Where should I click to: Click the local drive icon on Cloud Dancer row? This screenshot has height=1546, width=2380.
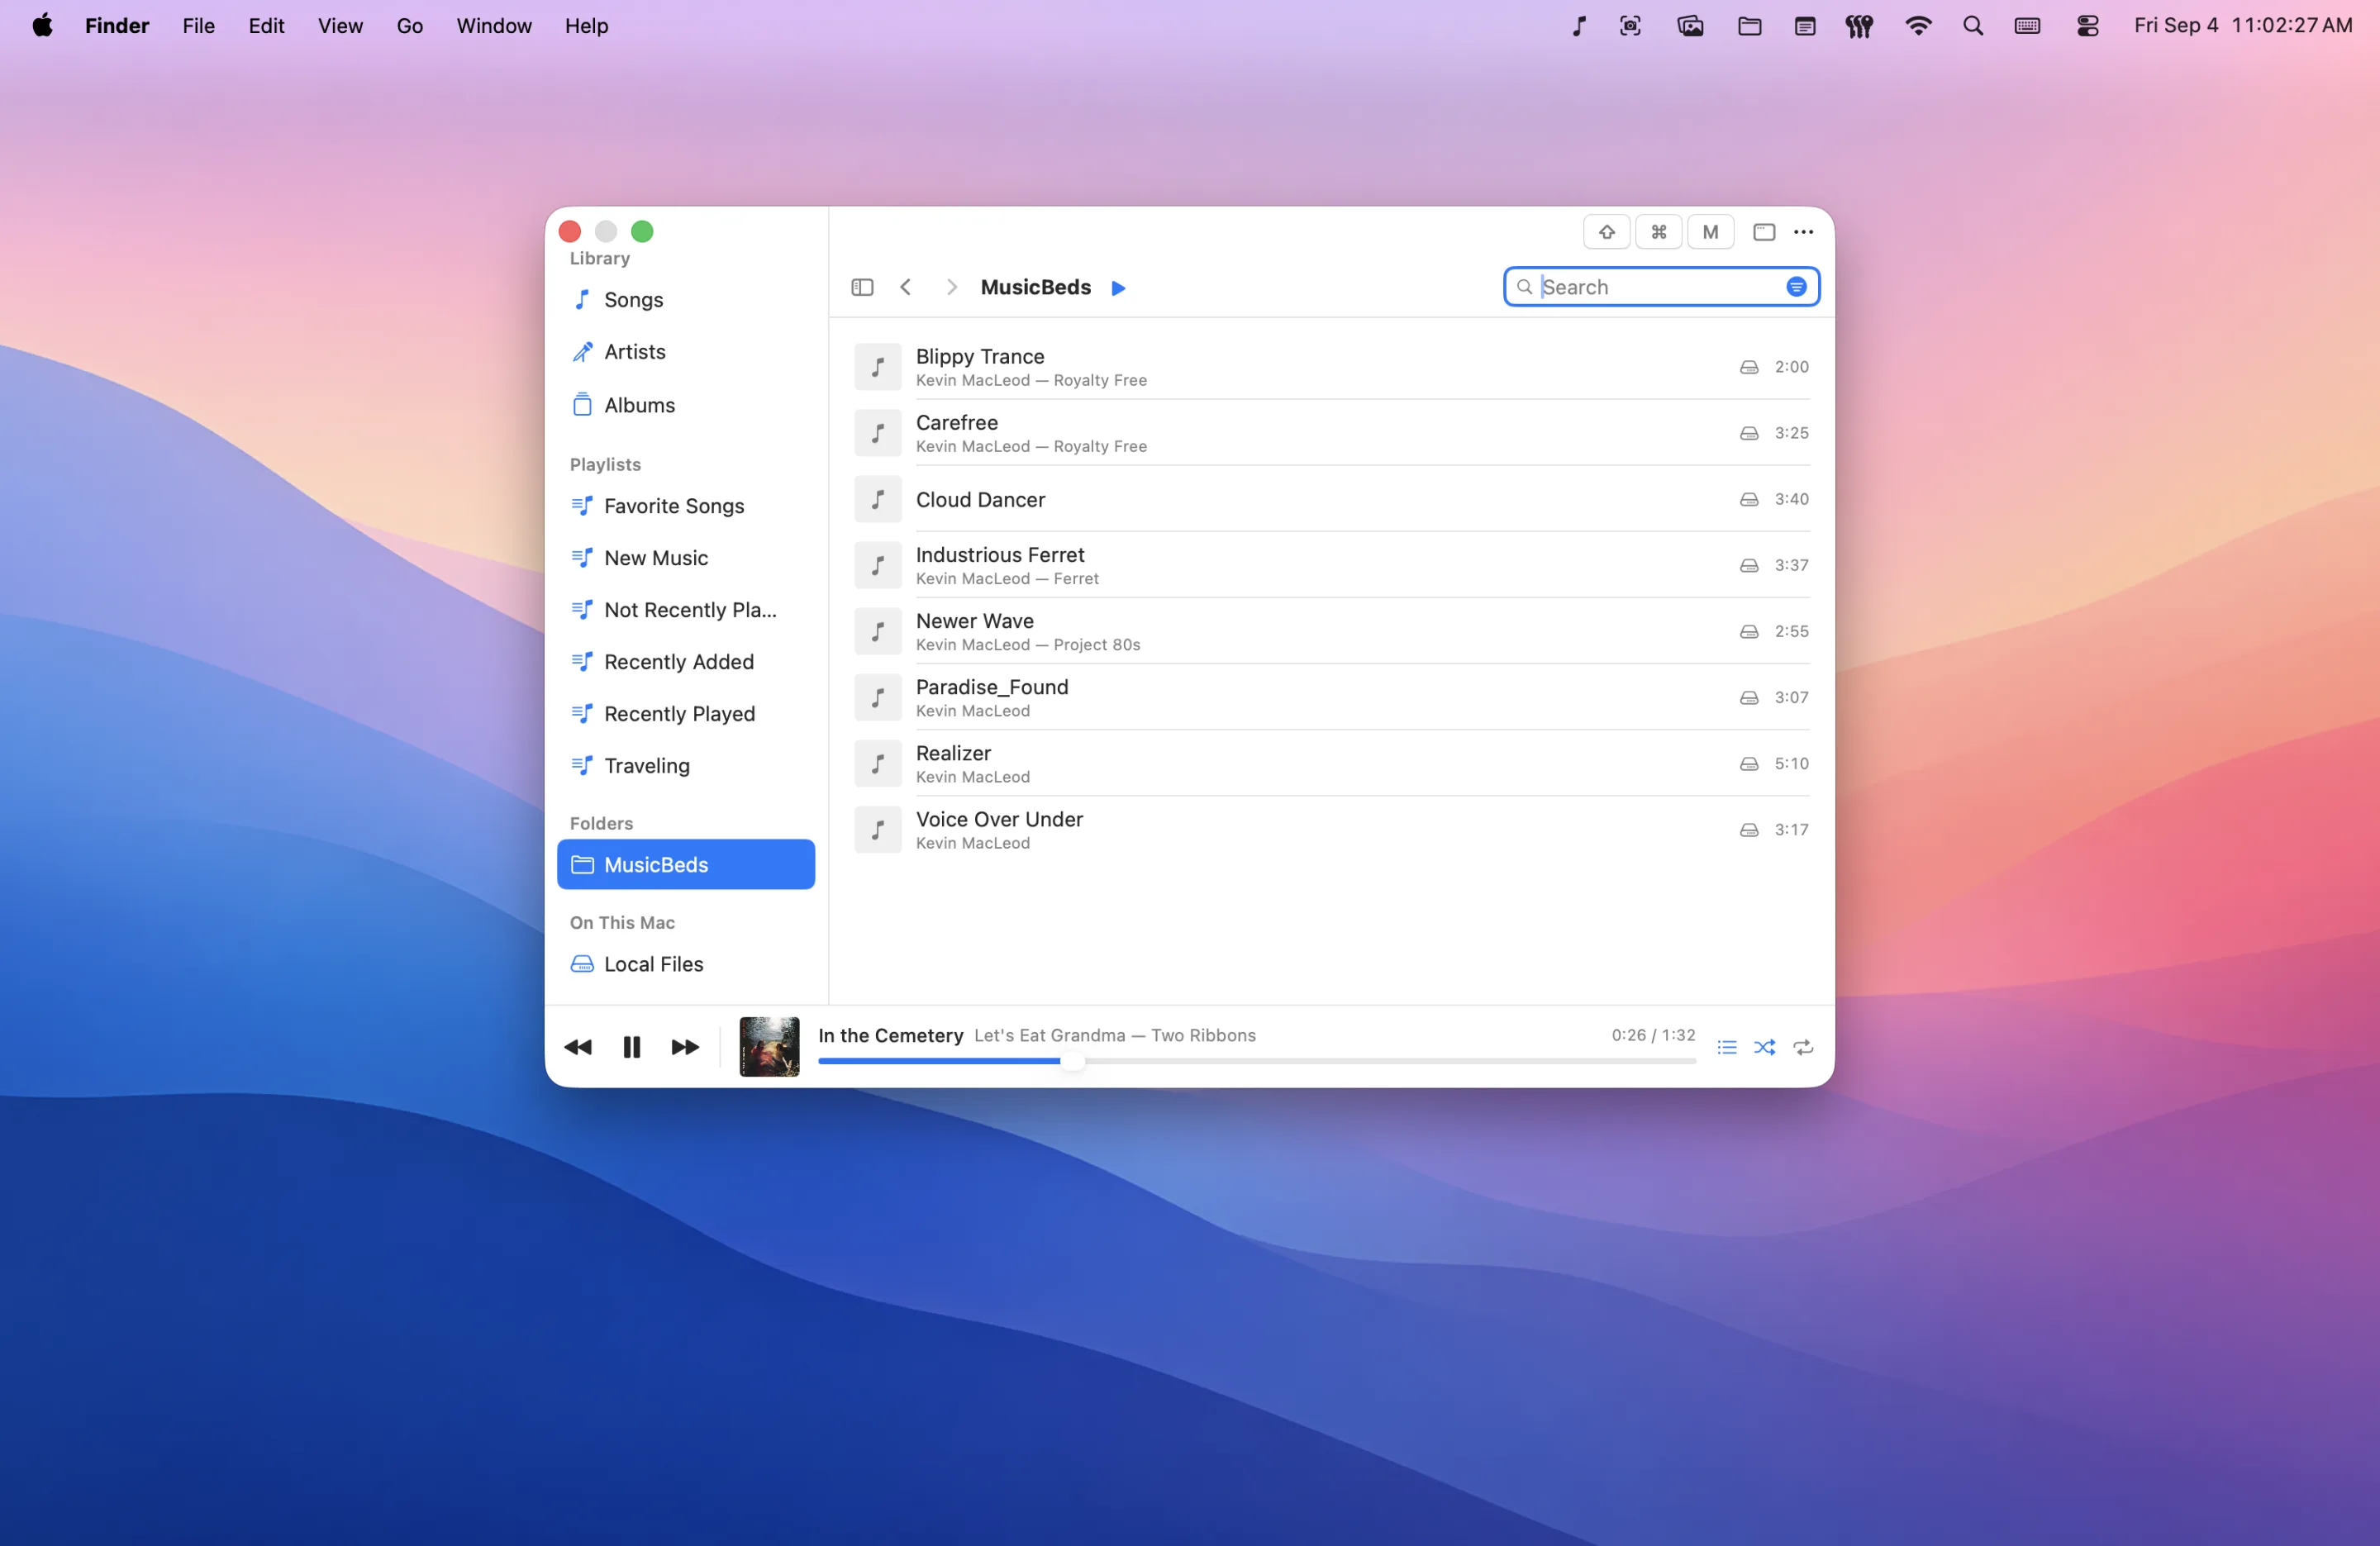1749,499
